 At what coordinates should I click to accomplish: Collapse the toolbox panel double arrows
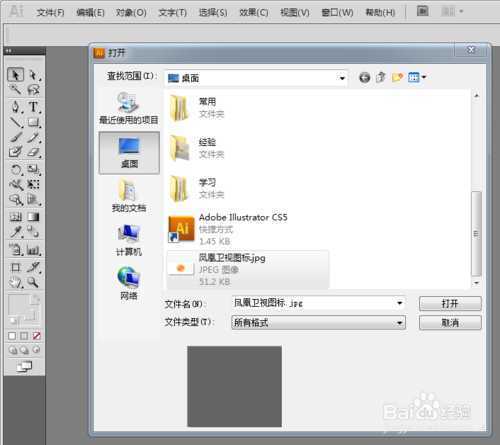click(x=9, y=51)
